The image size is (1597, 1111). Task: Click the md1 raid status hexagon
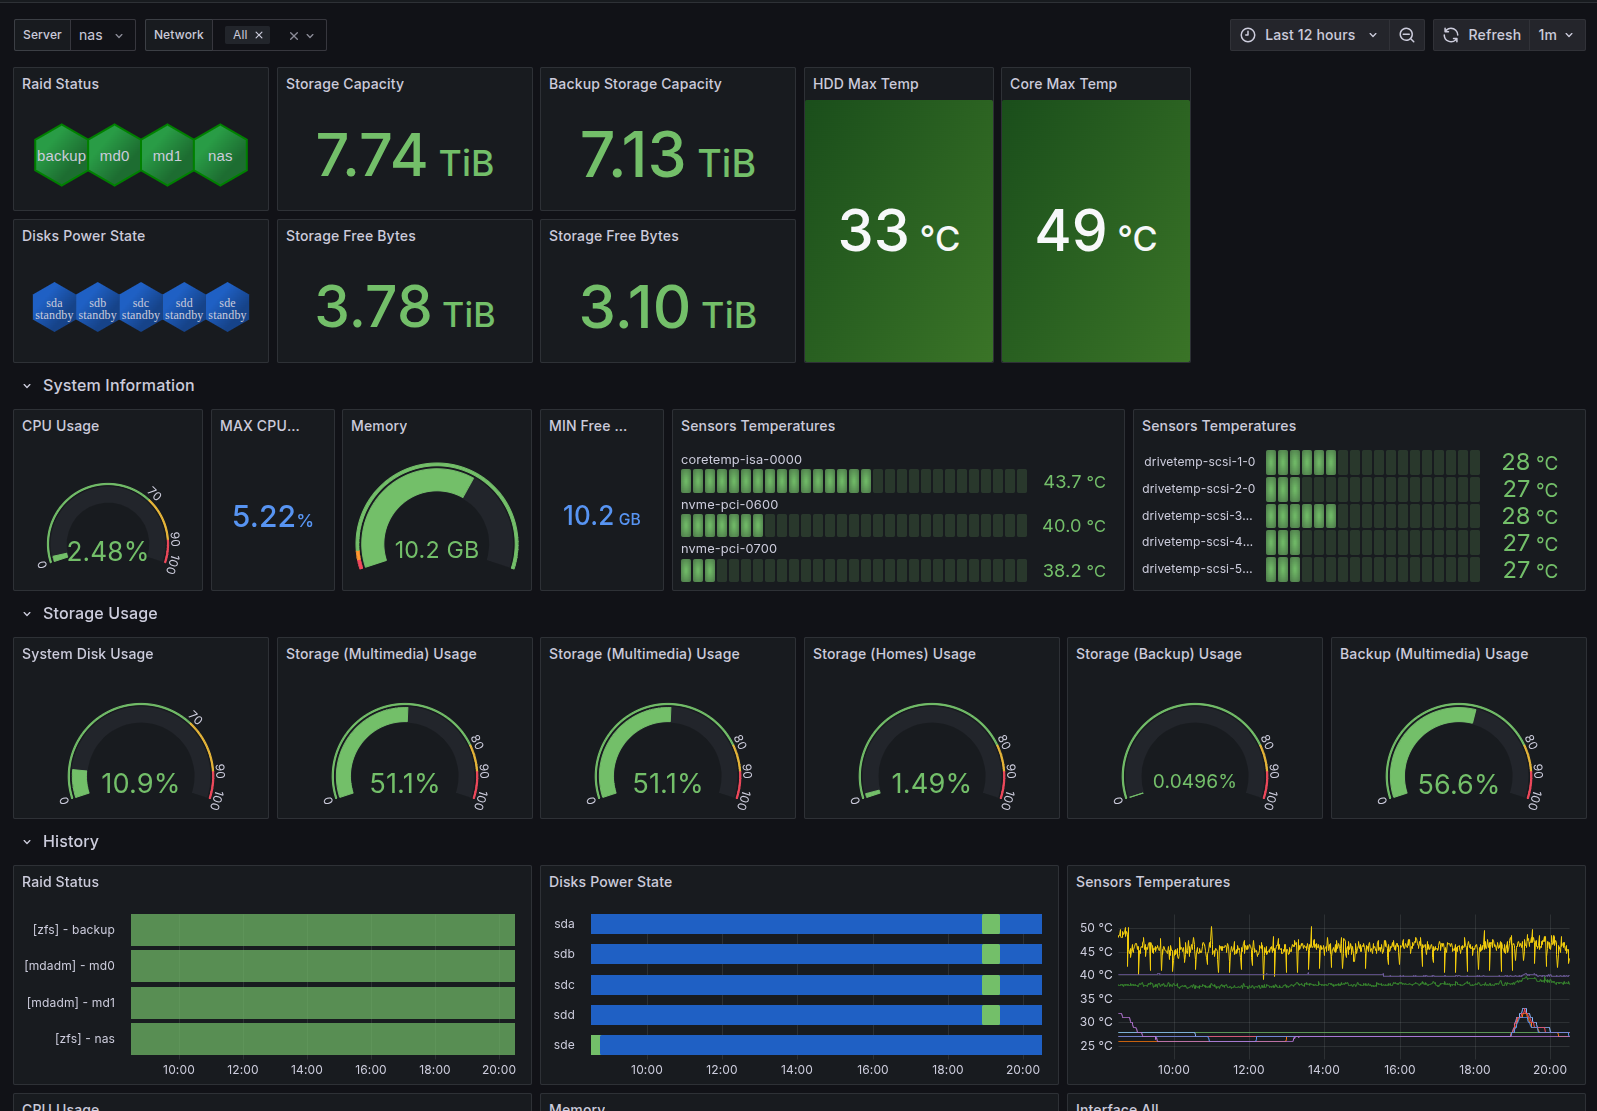point(167,155)
